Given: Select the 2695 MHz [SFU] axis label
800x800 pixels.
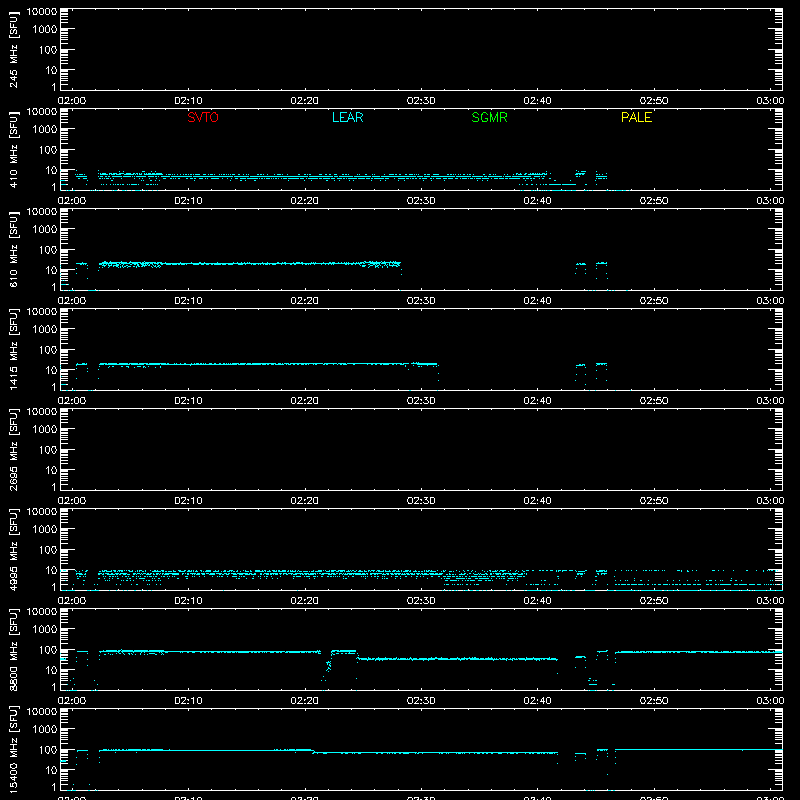Looking at the screenshot, I should point(14,449).
